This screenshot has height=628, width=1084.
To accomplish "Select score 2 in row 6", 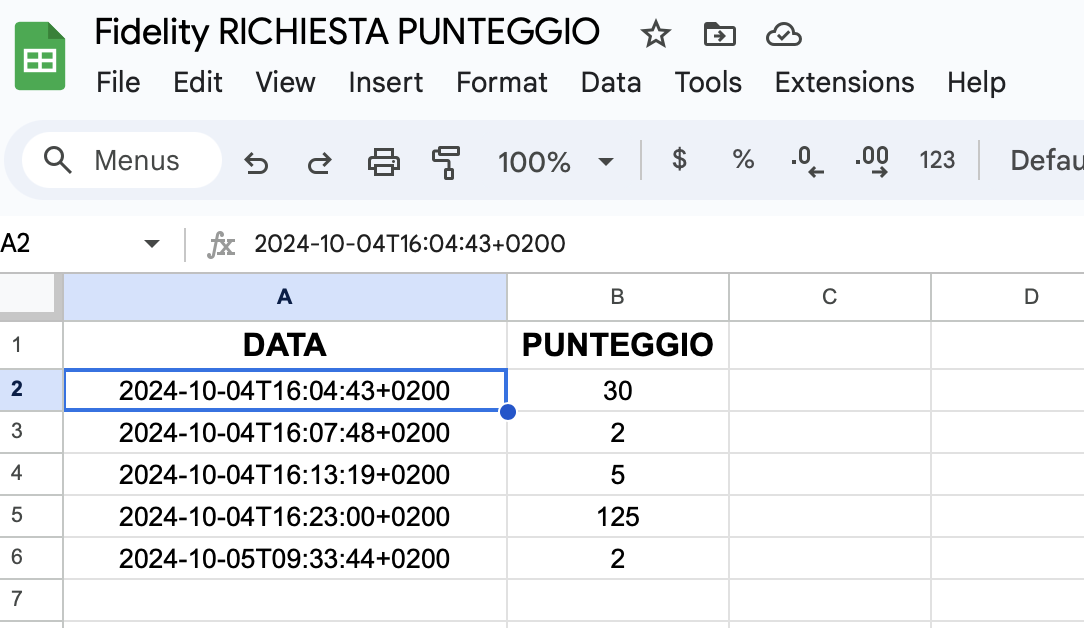I will 617,558.
